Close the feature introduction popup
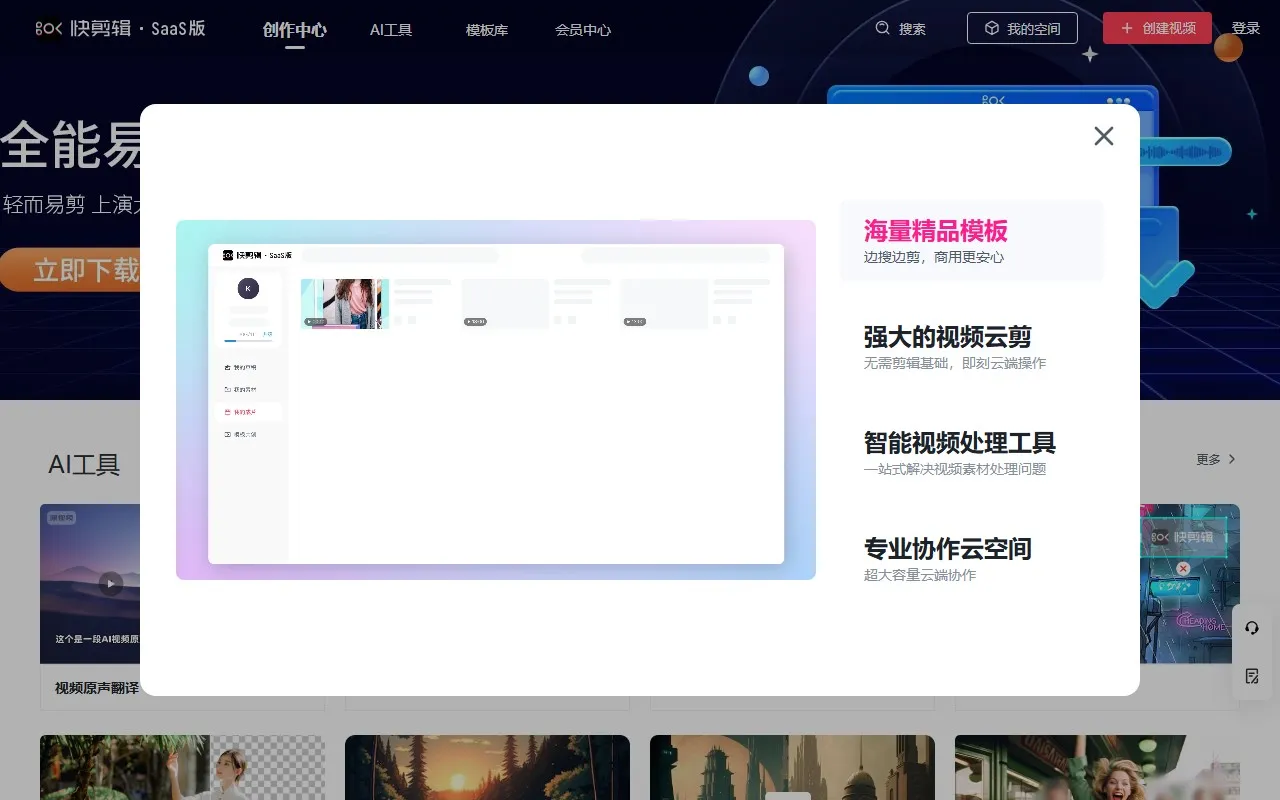The image size is (1280, 800). [x=1103, y=135]
